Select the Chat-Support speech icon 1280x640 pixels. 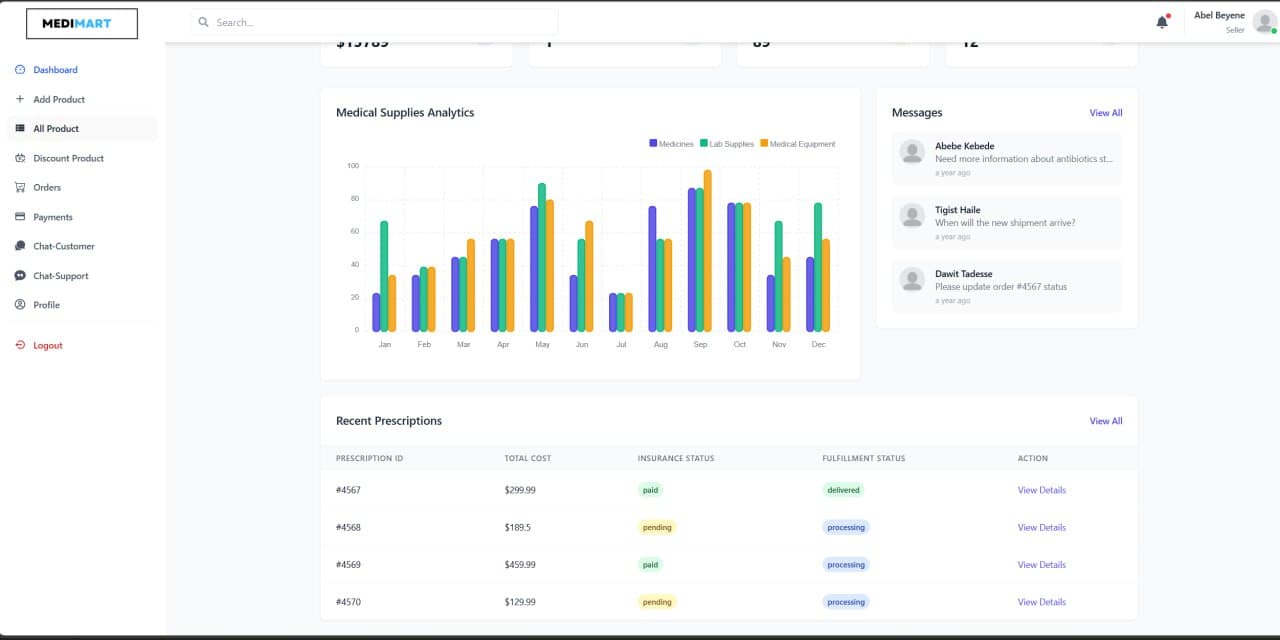coord(20,275)
